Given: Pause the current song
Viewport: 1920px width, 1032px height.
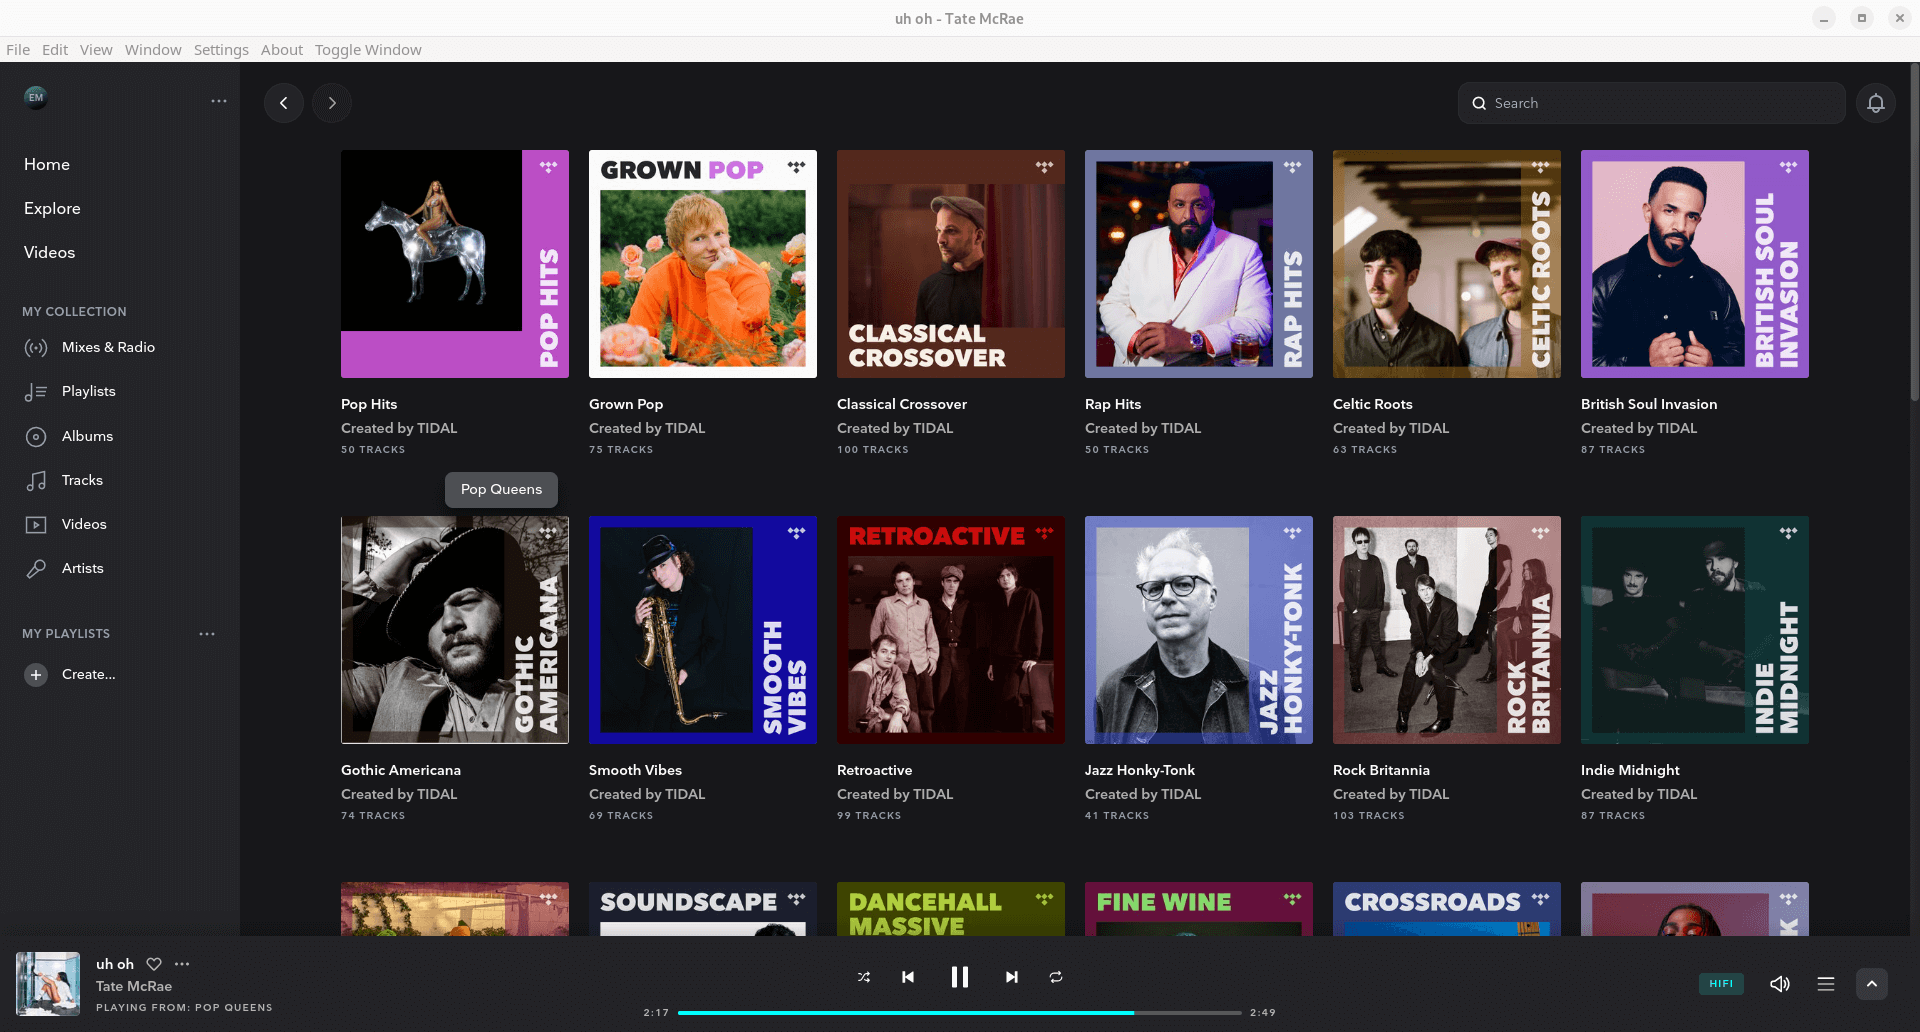Looking at the screenshot, I should coord(960,977).
